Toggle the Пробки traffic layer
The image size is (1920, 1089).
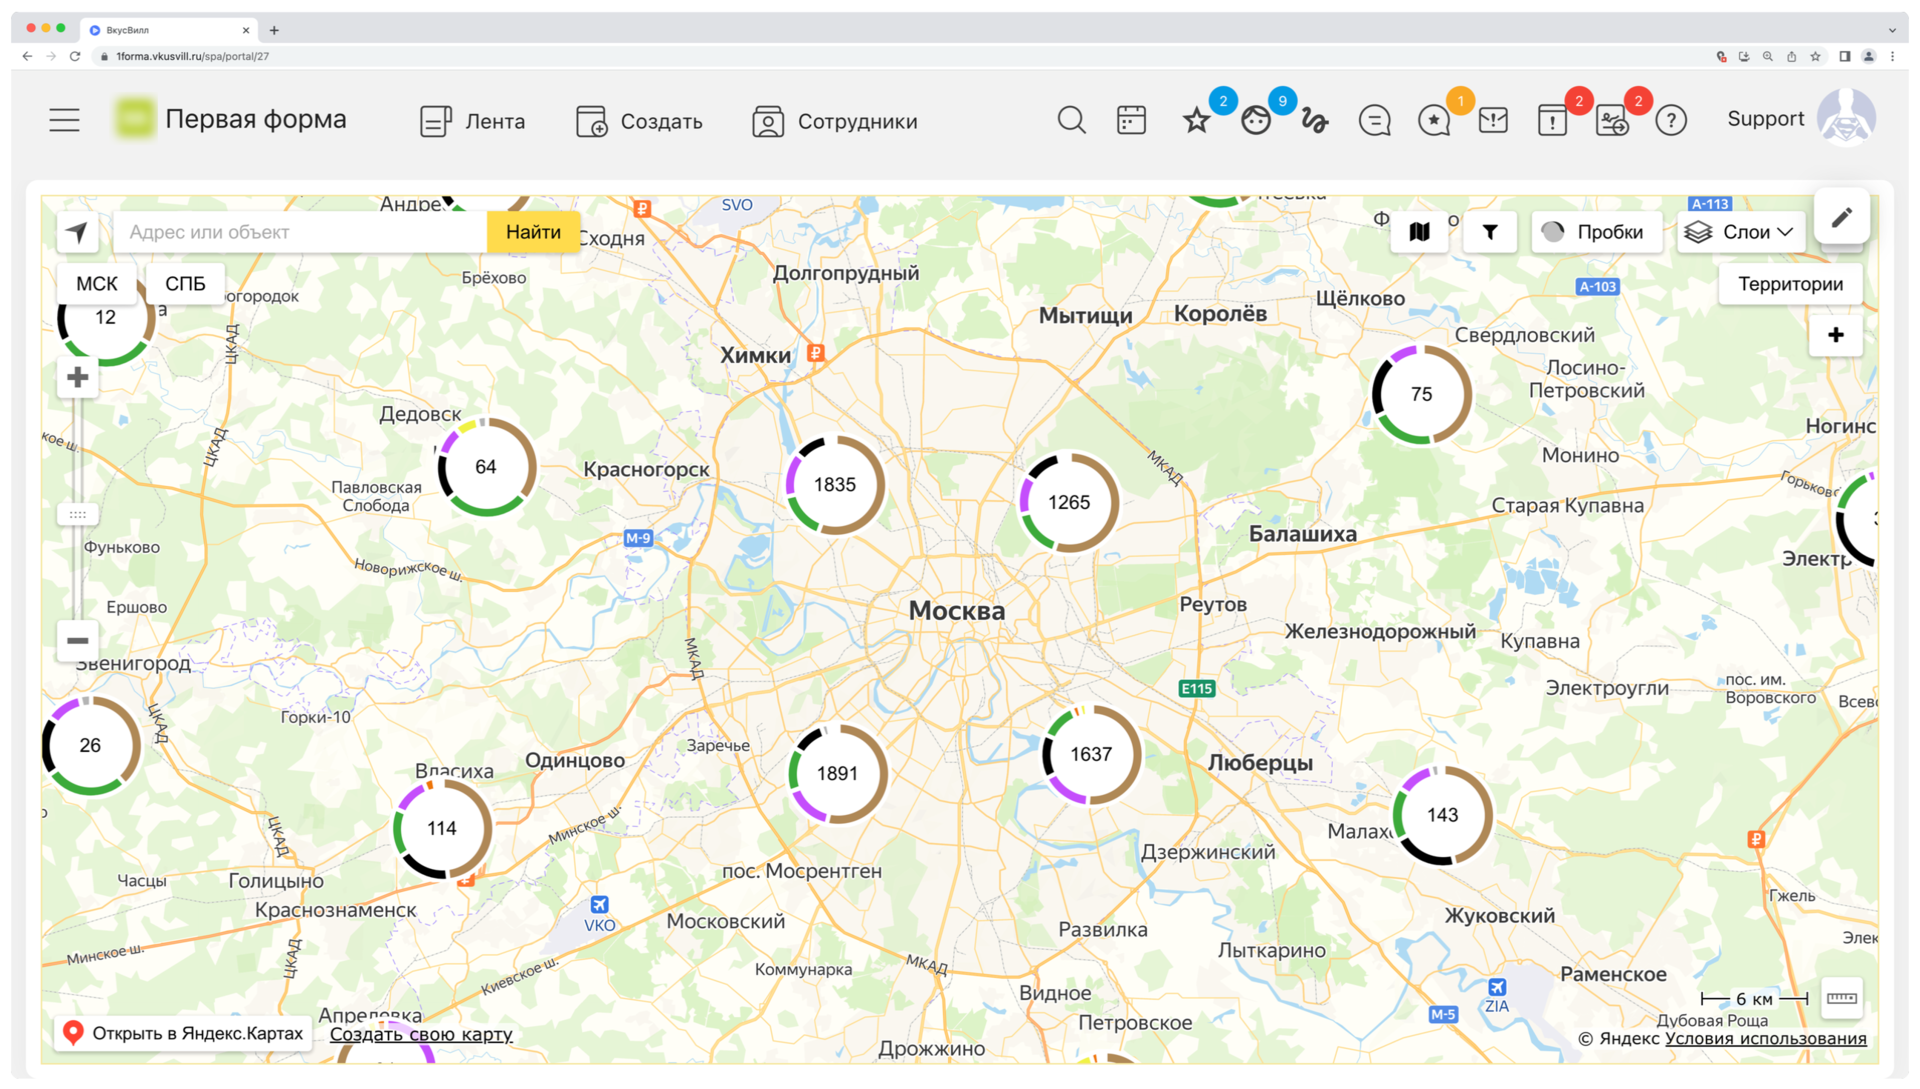[x=1595, y=232]
